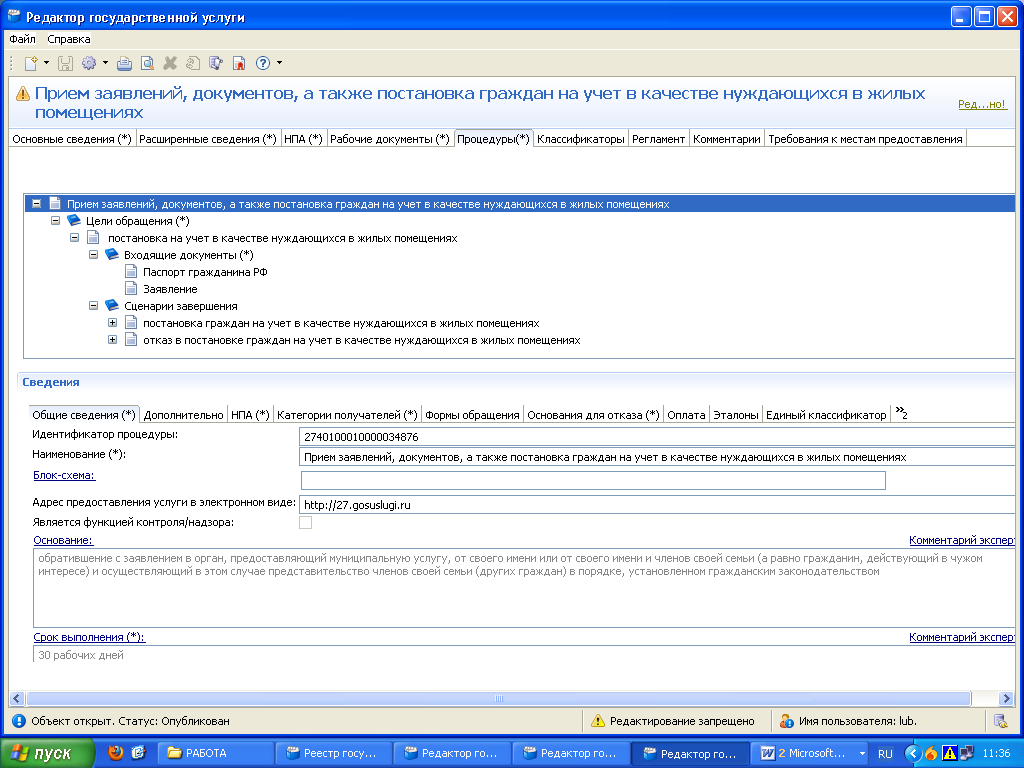
Task: Click the user icon next to username
Action: (787, 721)
